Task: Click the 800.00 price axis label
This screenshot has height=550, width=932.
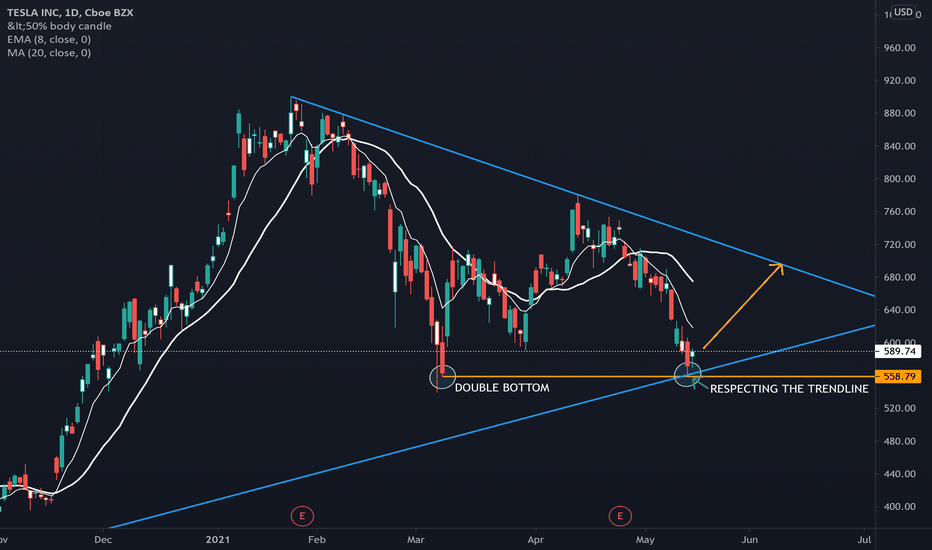Action: pyautogui.click(x=900, y=178)
